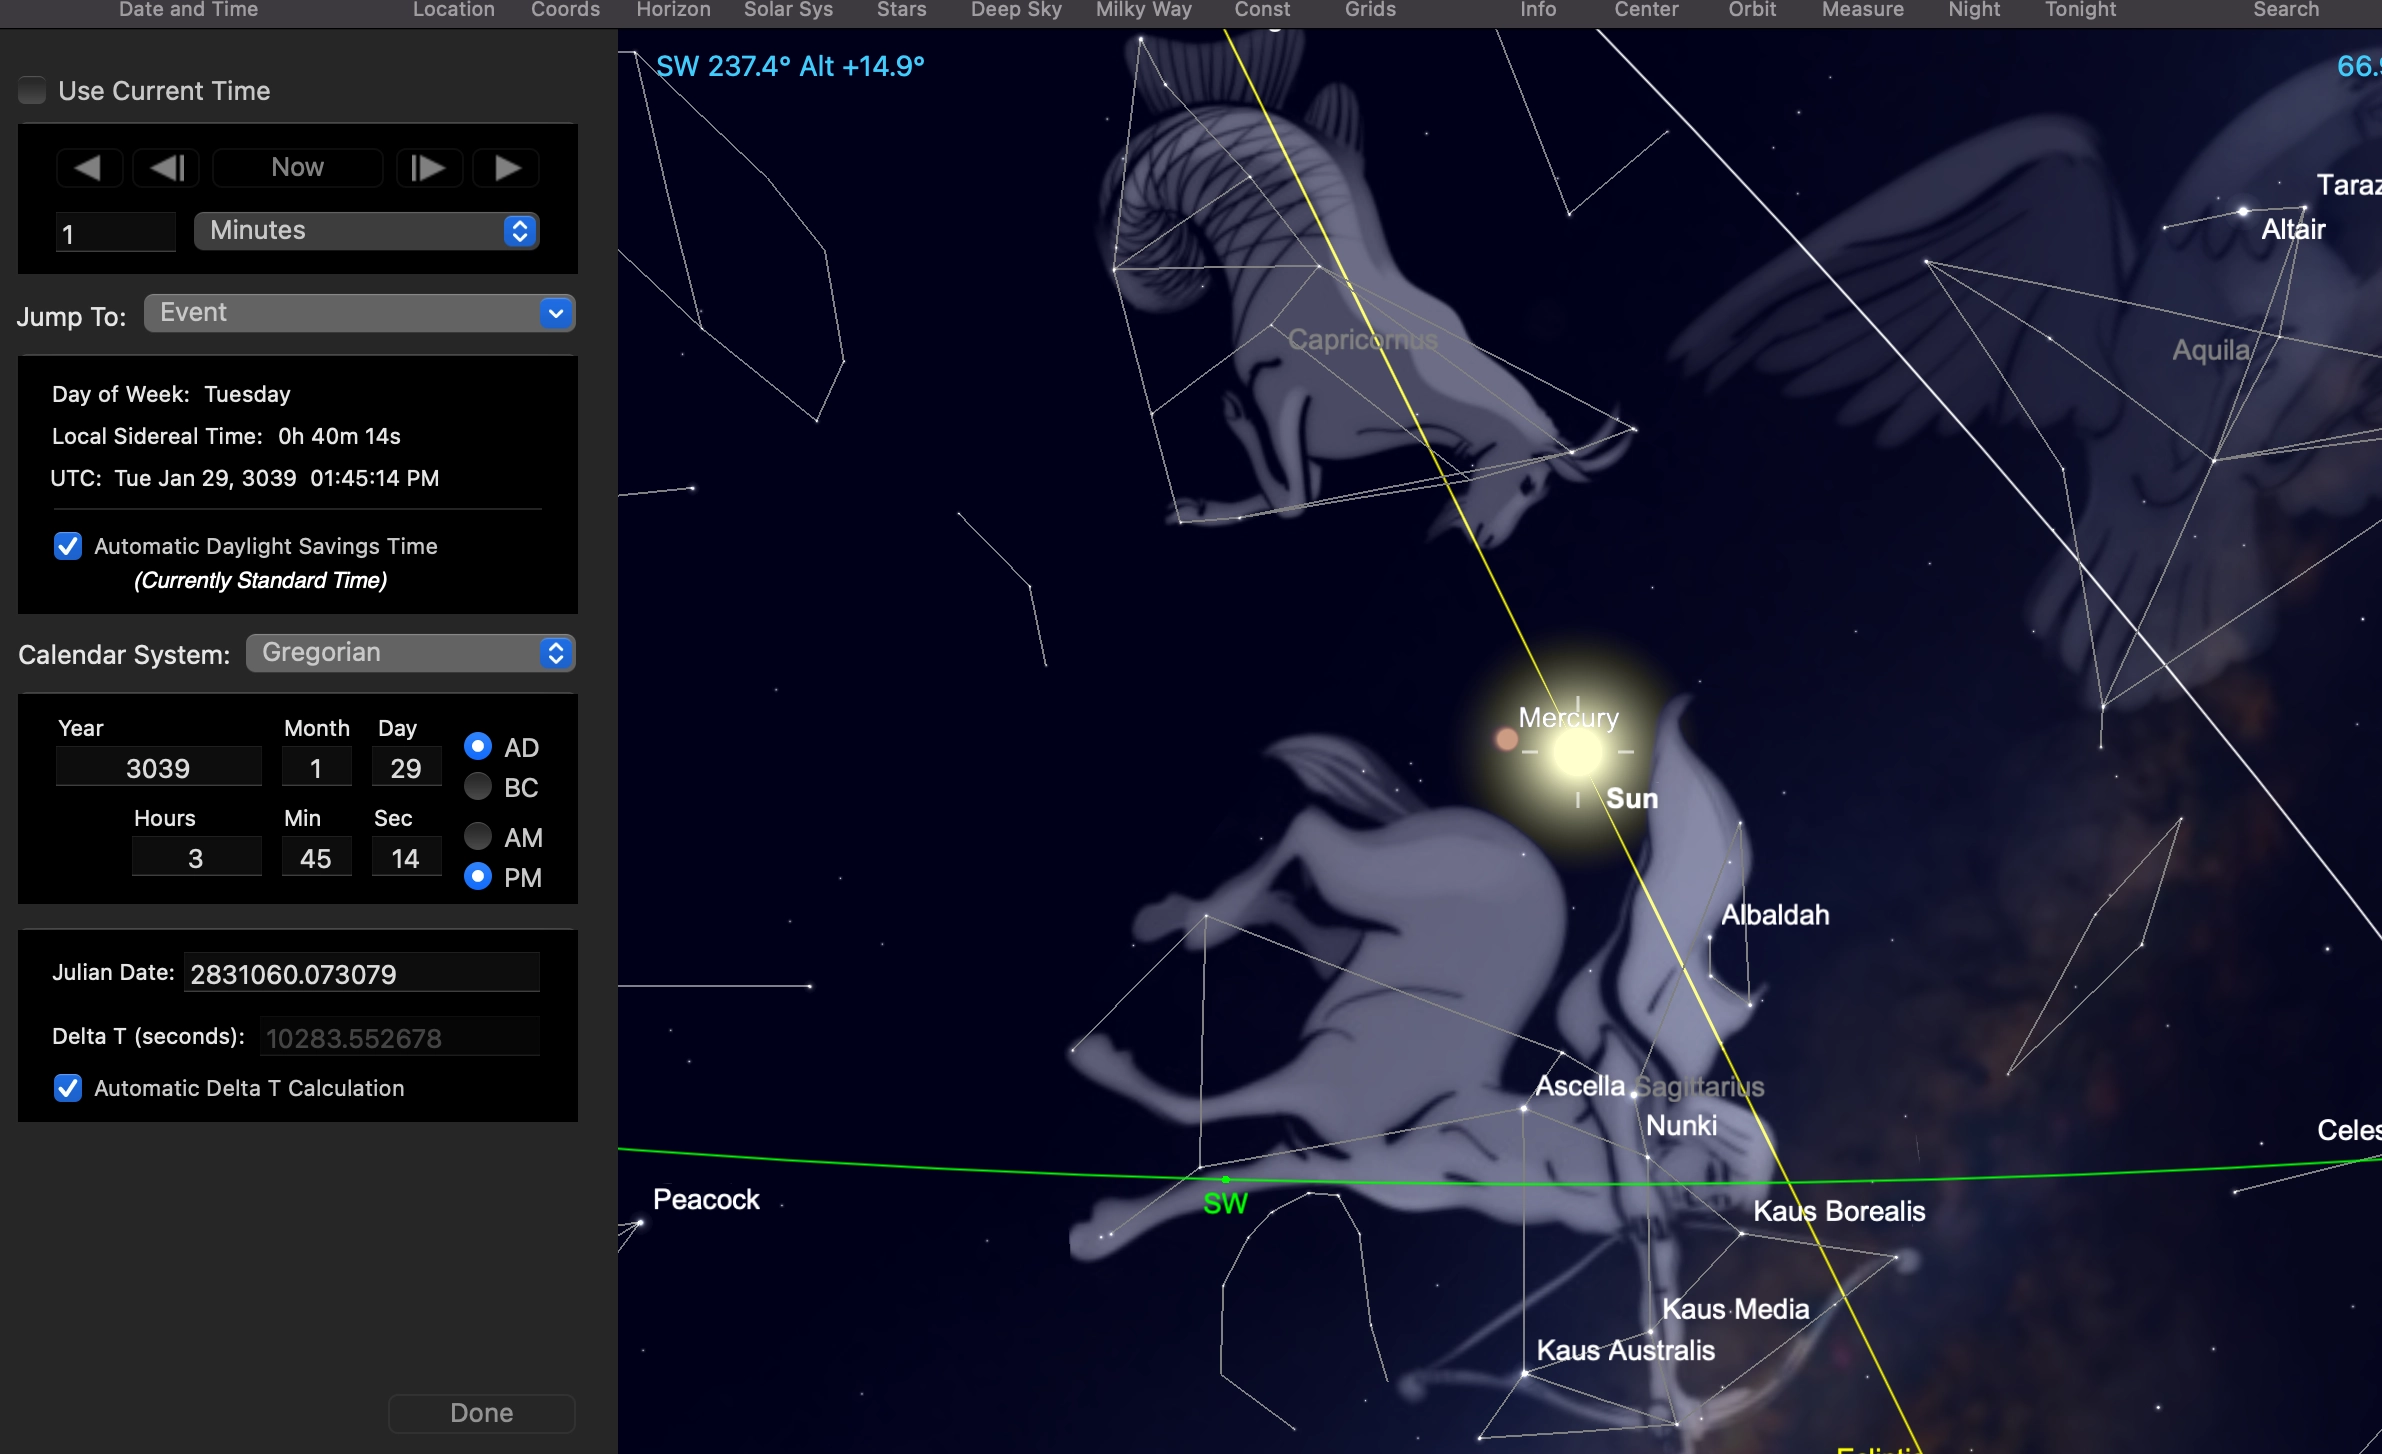Screen dimensions: 2382x1454
Task: Select the BC era radio button
Action: 478,787
